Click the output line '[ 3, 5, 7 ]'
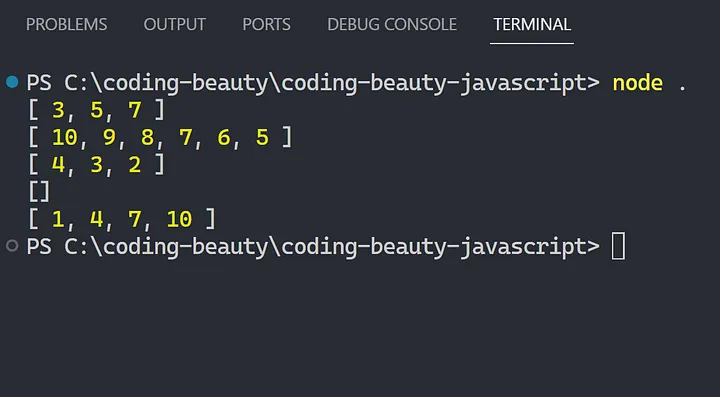The image size is (720, 397). pos(96,110)
